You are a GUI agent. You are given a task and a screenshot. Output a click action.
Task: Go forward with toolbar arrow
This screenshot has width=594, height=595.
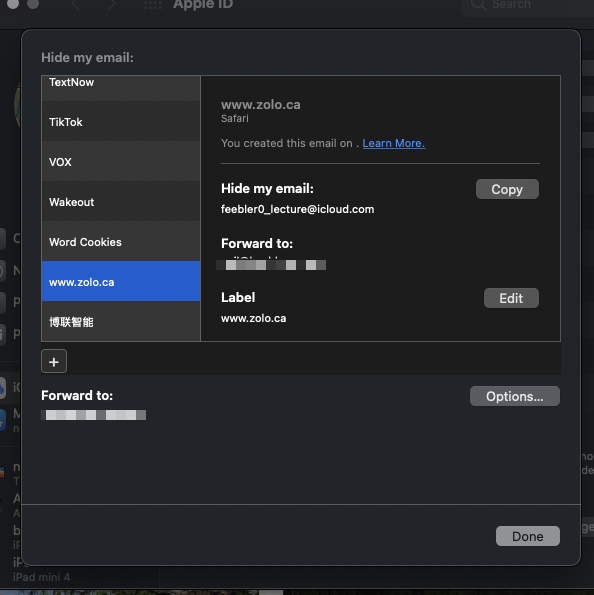[x=112, y=5]
